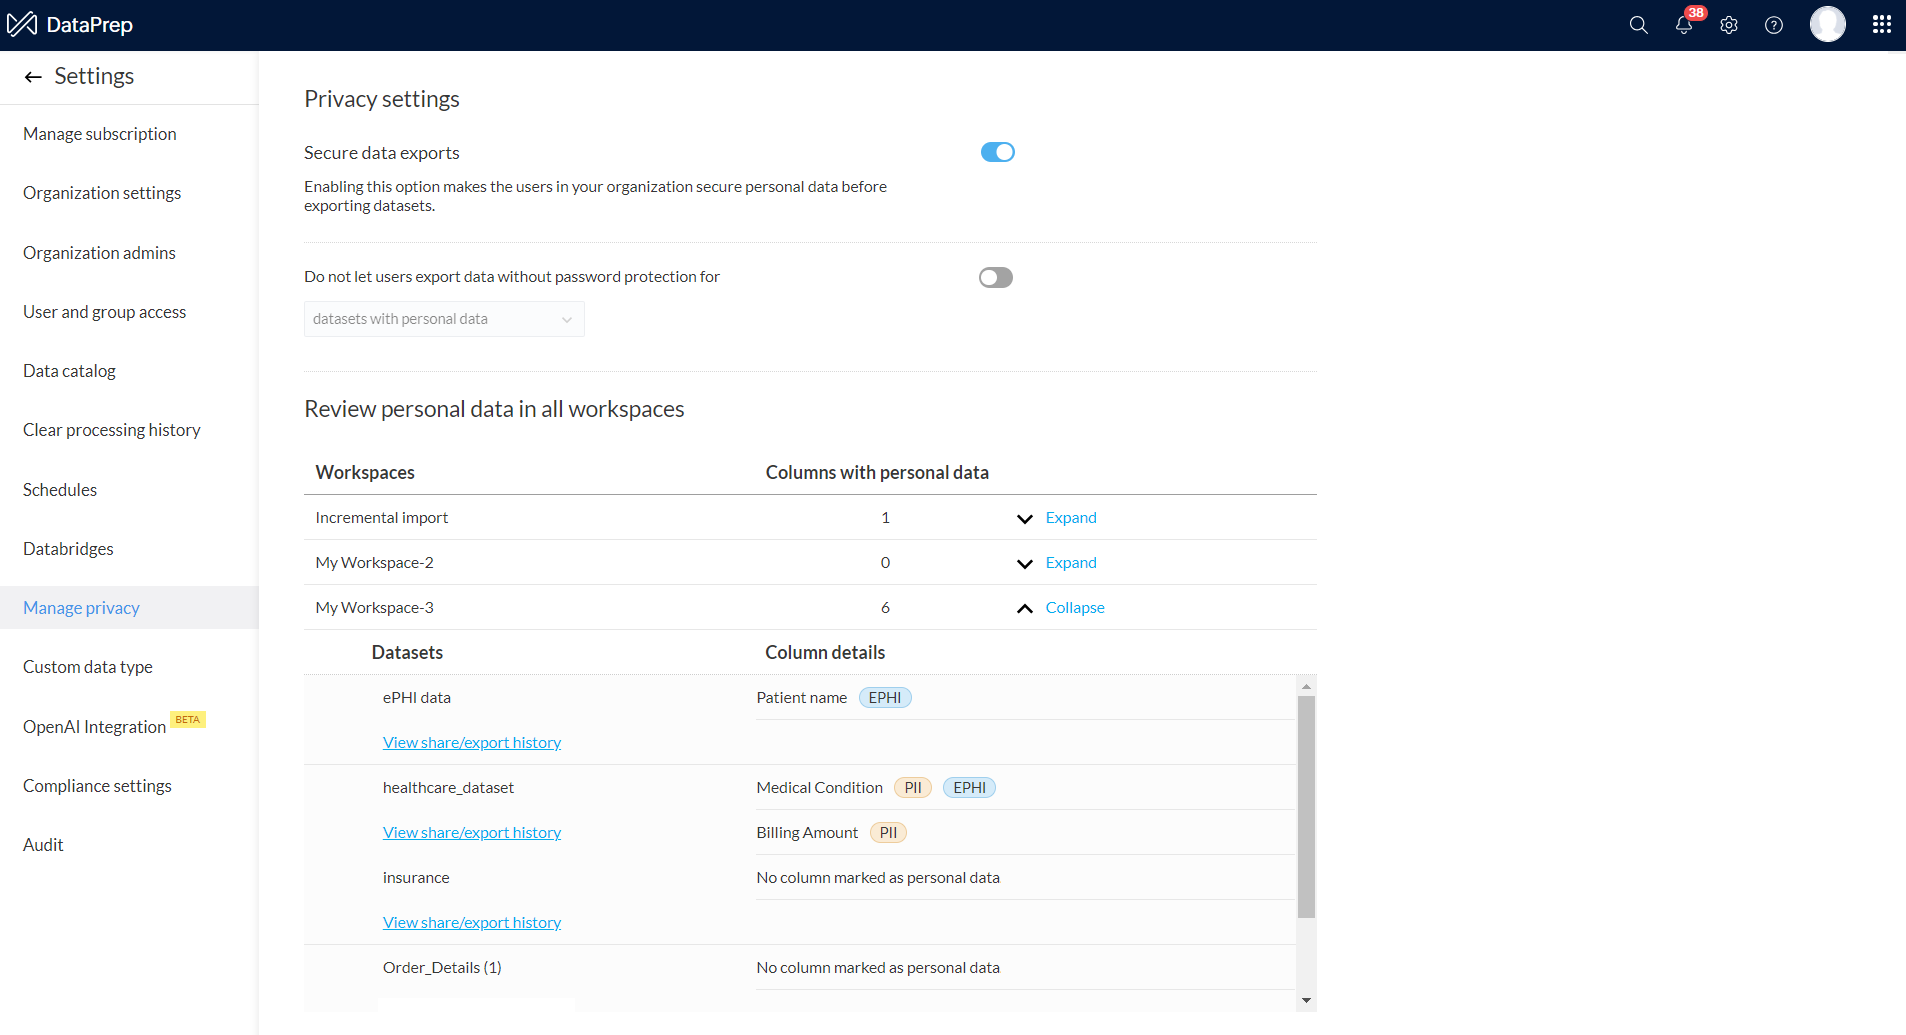Click chevron beside Incremental import row
The image size is (1906, 1035).
pos(1024,518)
